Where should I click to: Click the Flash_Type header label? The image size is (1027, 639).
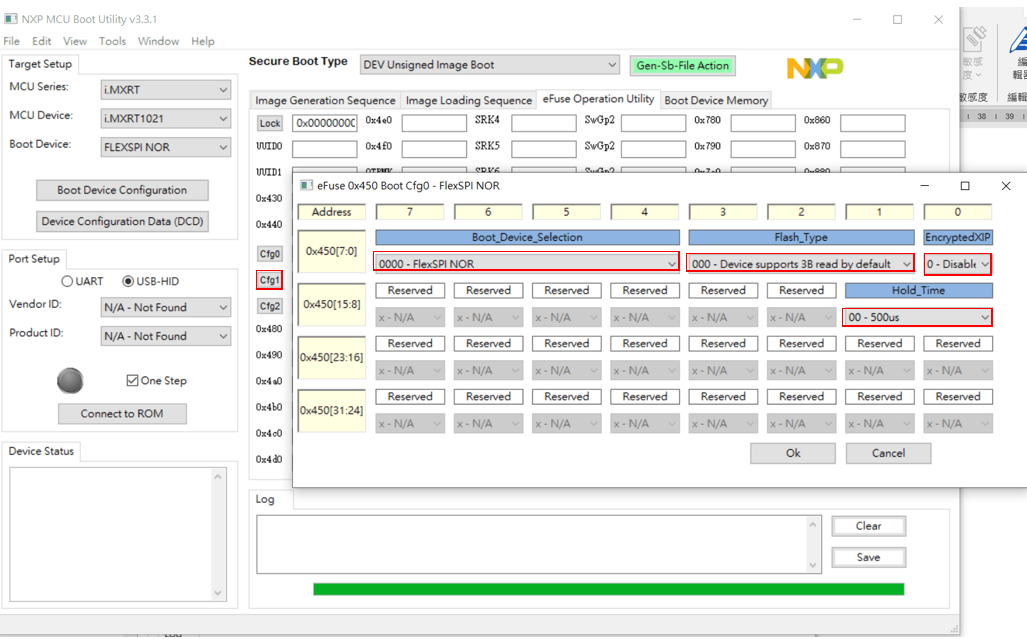[x=801, y=237]
